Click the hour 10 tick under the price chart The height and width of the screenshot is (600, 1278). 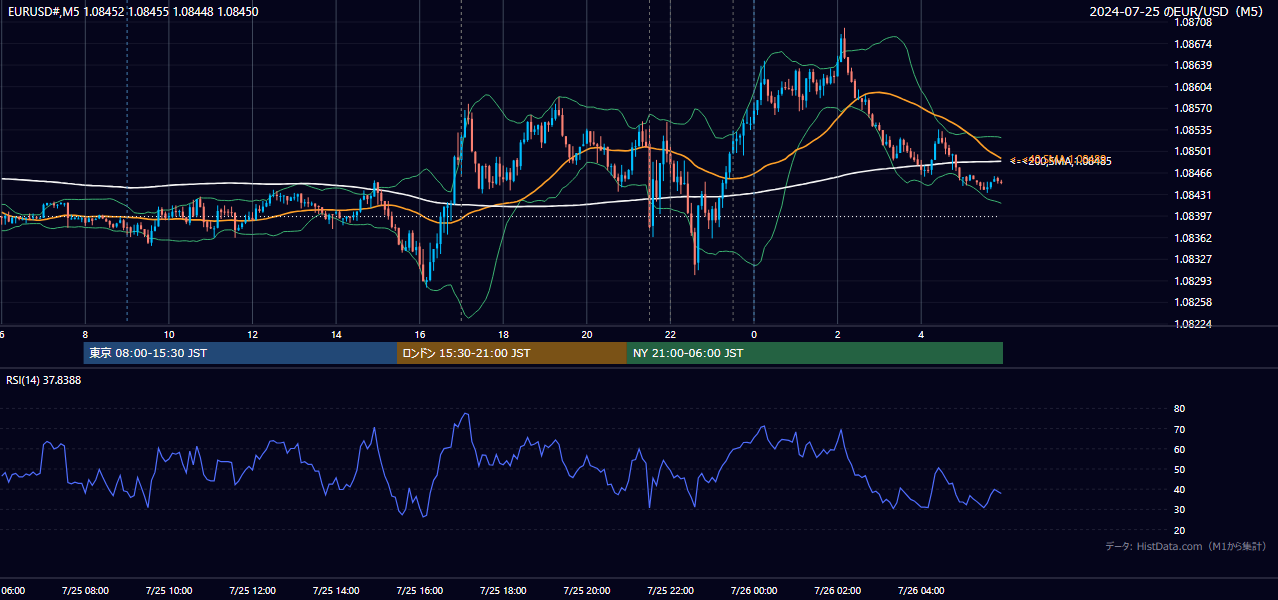click(169, 334)
